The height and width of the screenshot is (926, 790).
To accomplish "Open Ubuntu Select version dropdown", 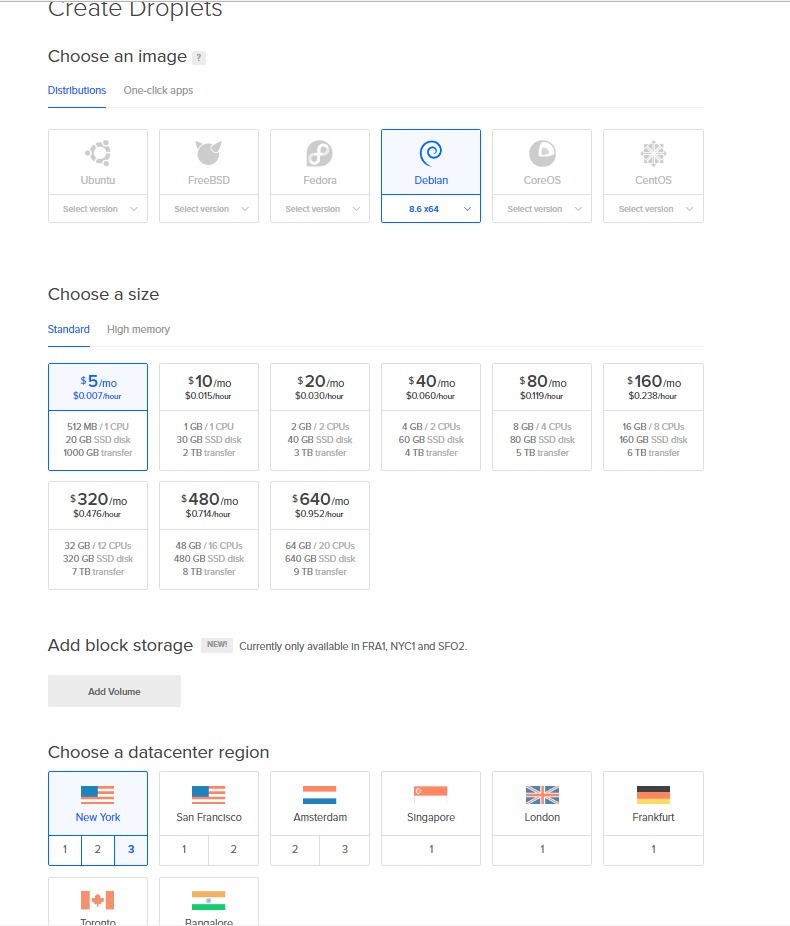I will (98, 209).
